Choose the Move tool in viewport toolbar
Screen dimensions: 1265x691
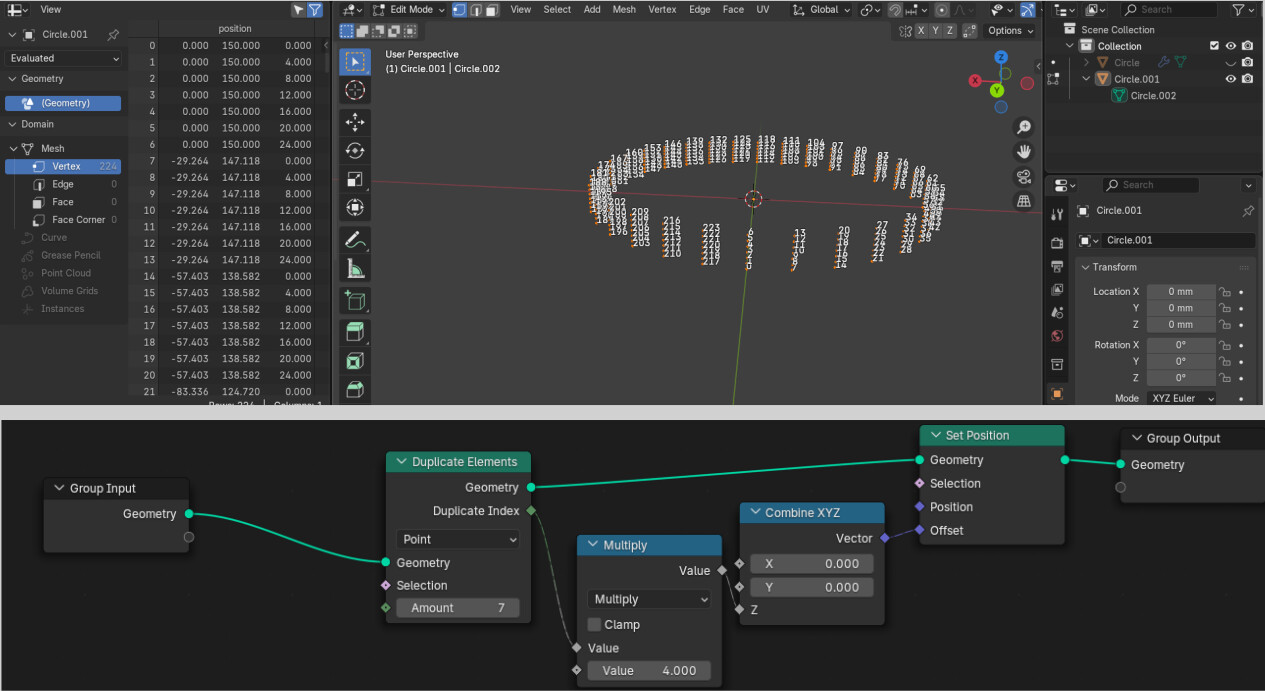pyautogui.click(x=355, y=122)
